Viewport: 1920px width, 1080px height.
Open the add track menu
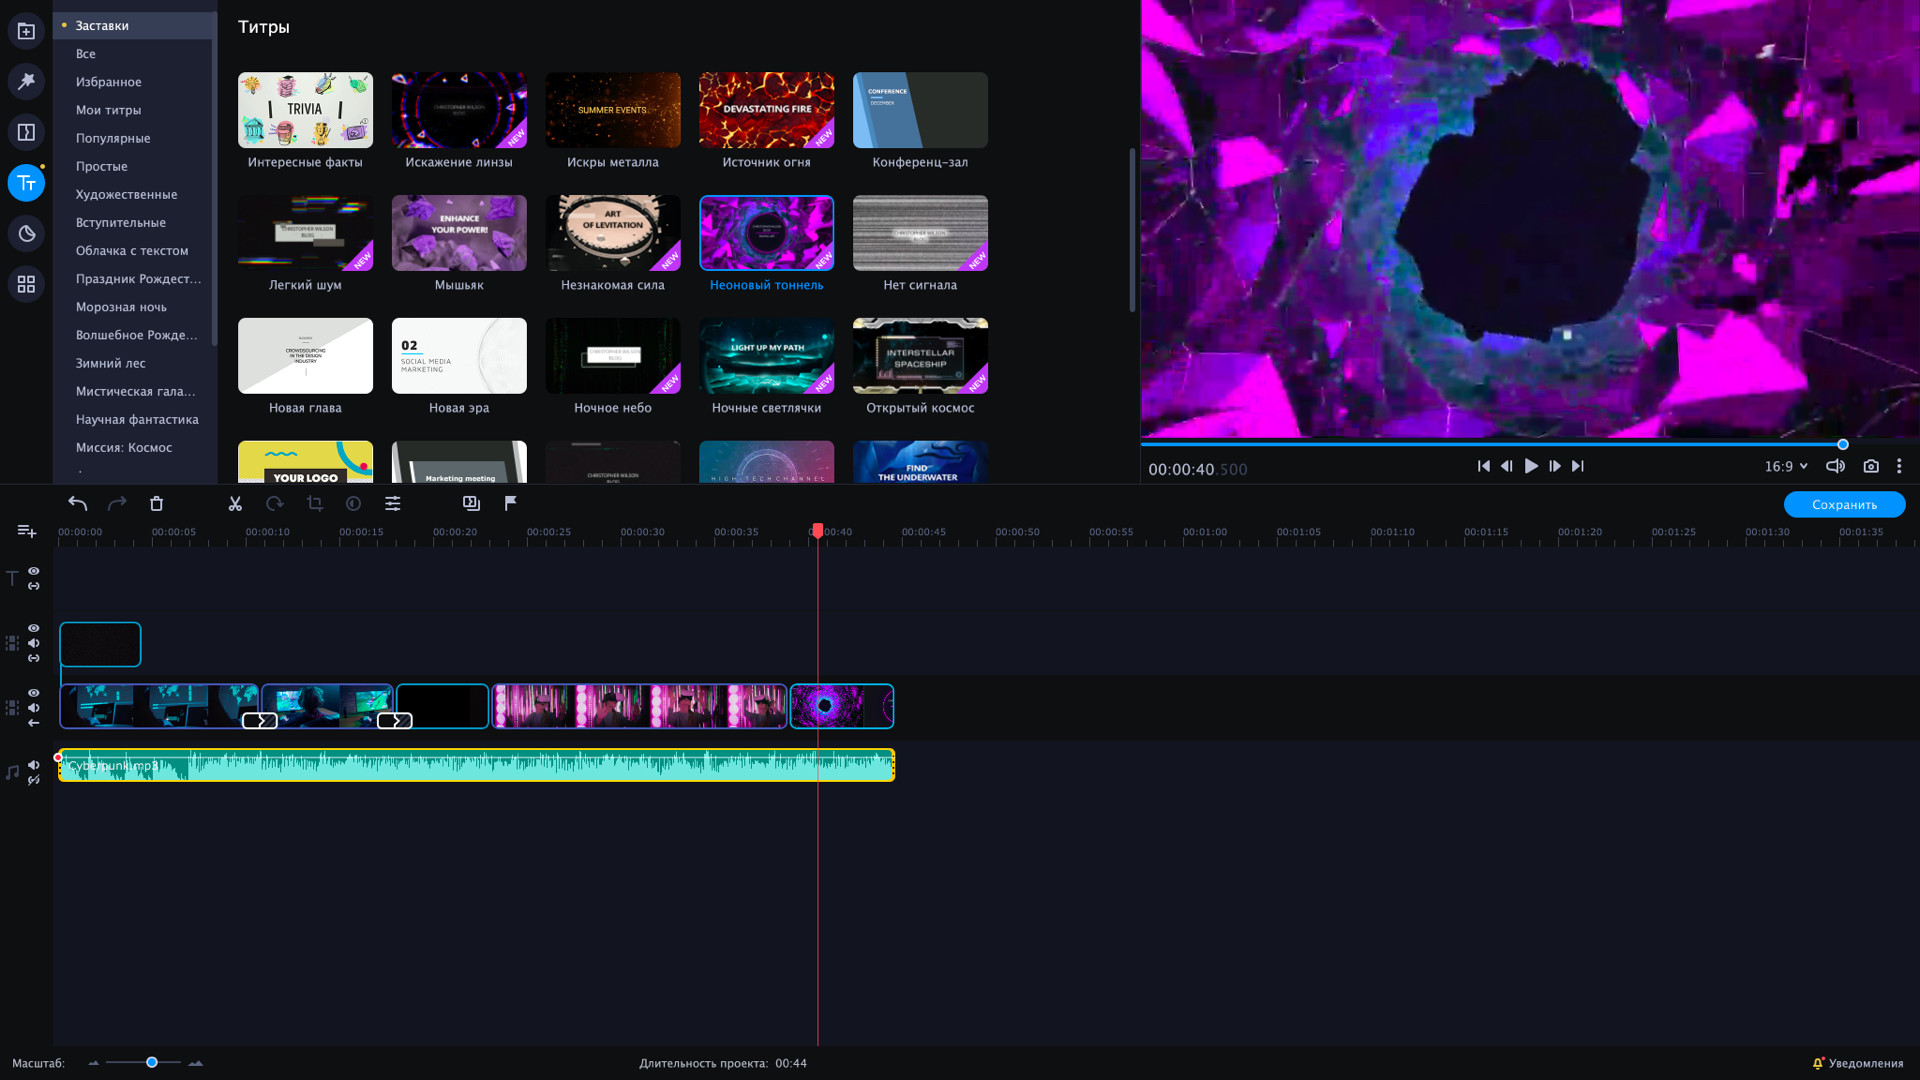click(26, 531)
